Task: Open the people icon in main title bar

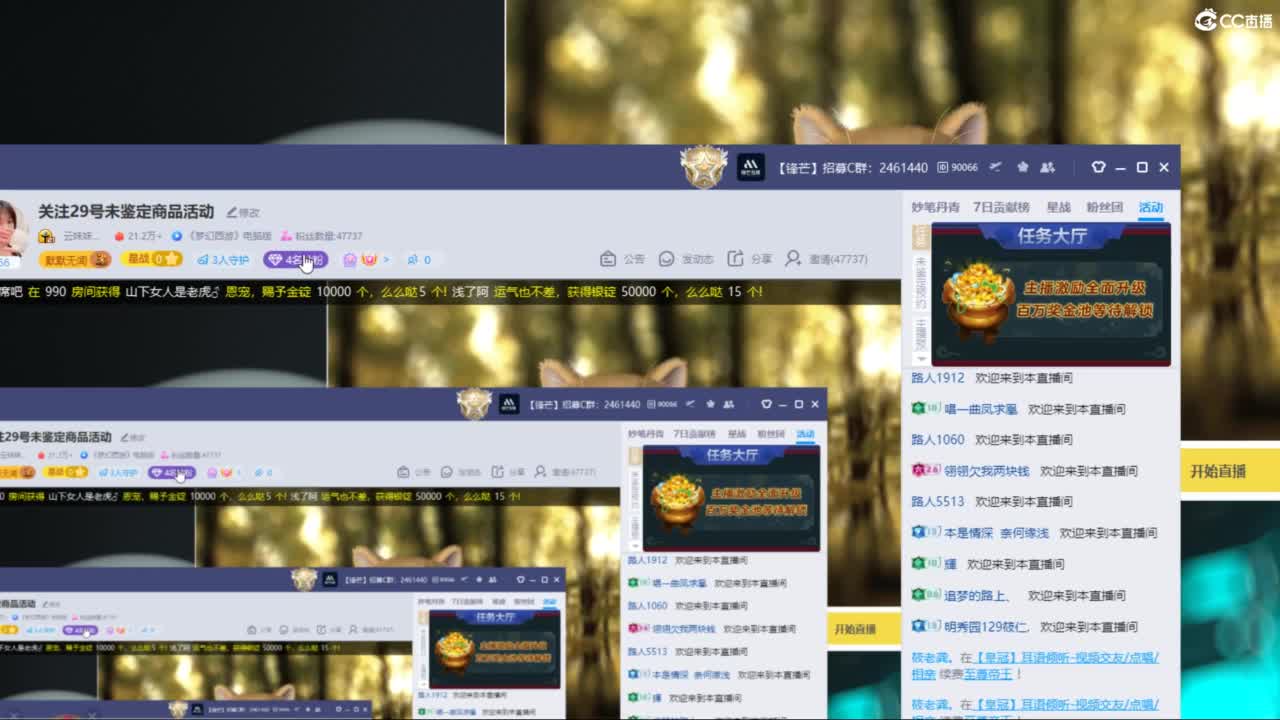Action: pyautogui.click(x=1047, y=167)
